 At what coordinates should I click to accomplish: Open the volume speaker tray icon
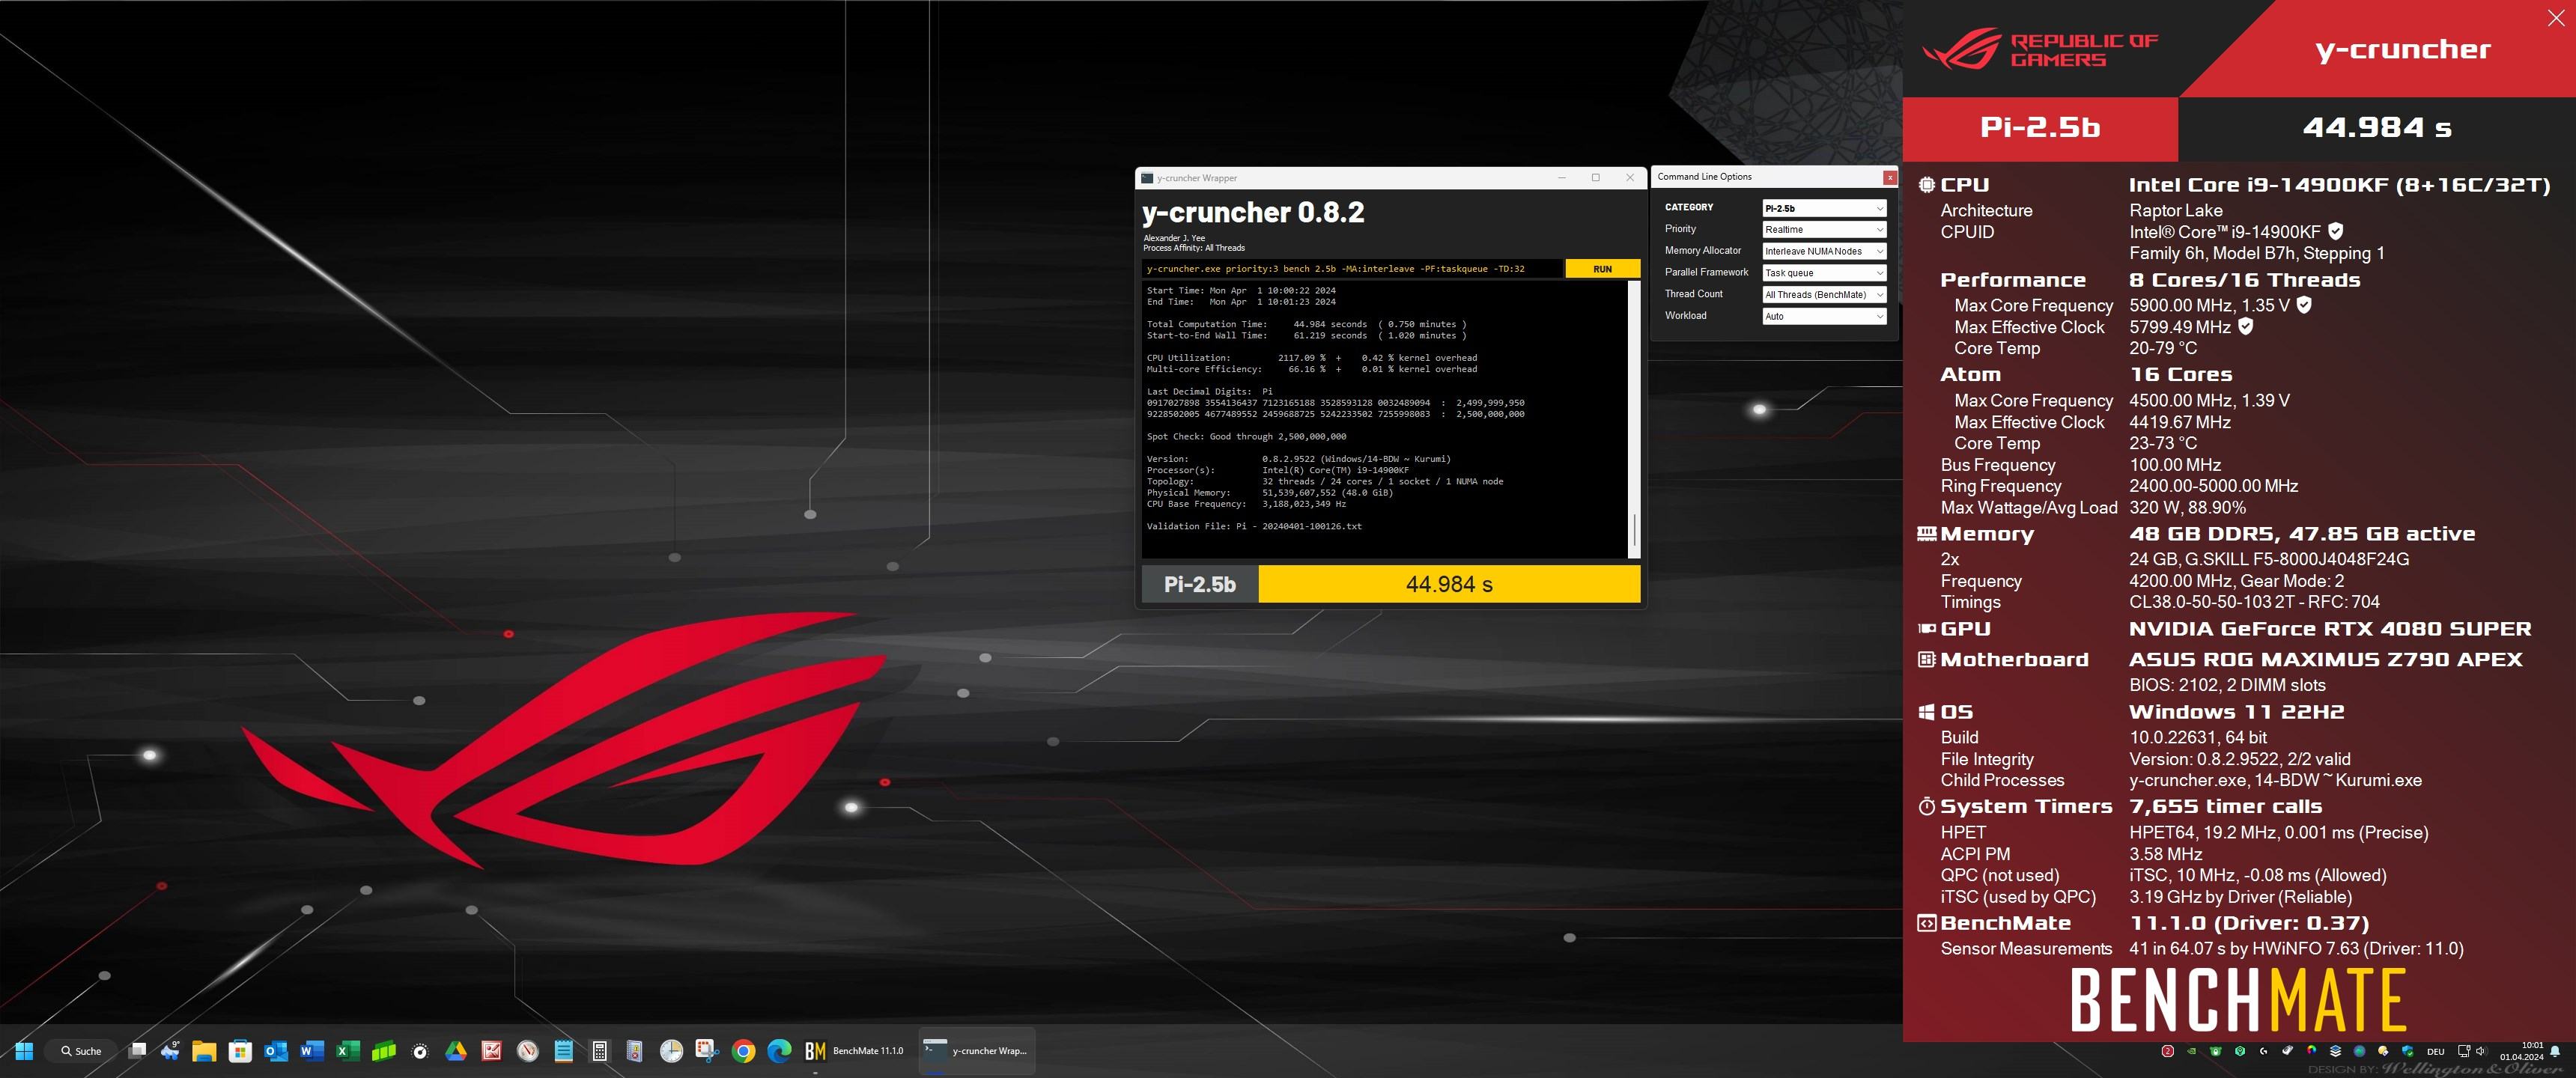pyautogui.click(x=2481, y=1051)
